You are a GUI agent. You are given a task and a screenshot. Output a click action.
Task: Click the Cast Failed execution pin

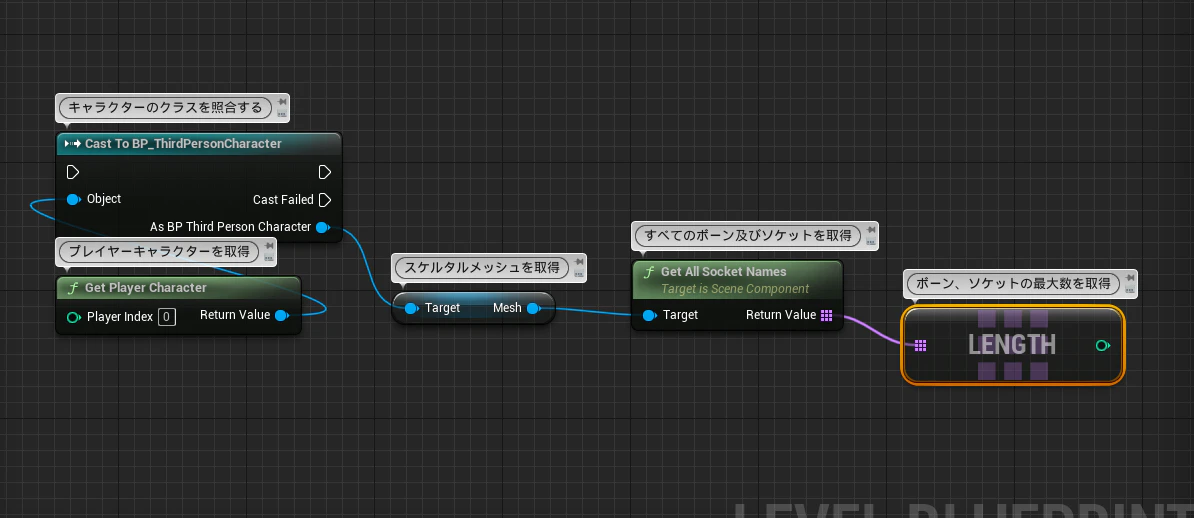324,200
